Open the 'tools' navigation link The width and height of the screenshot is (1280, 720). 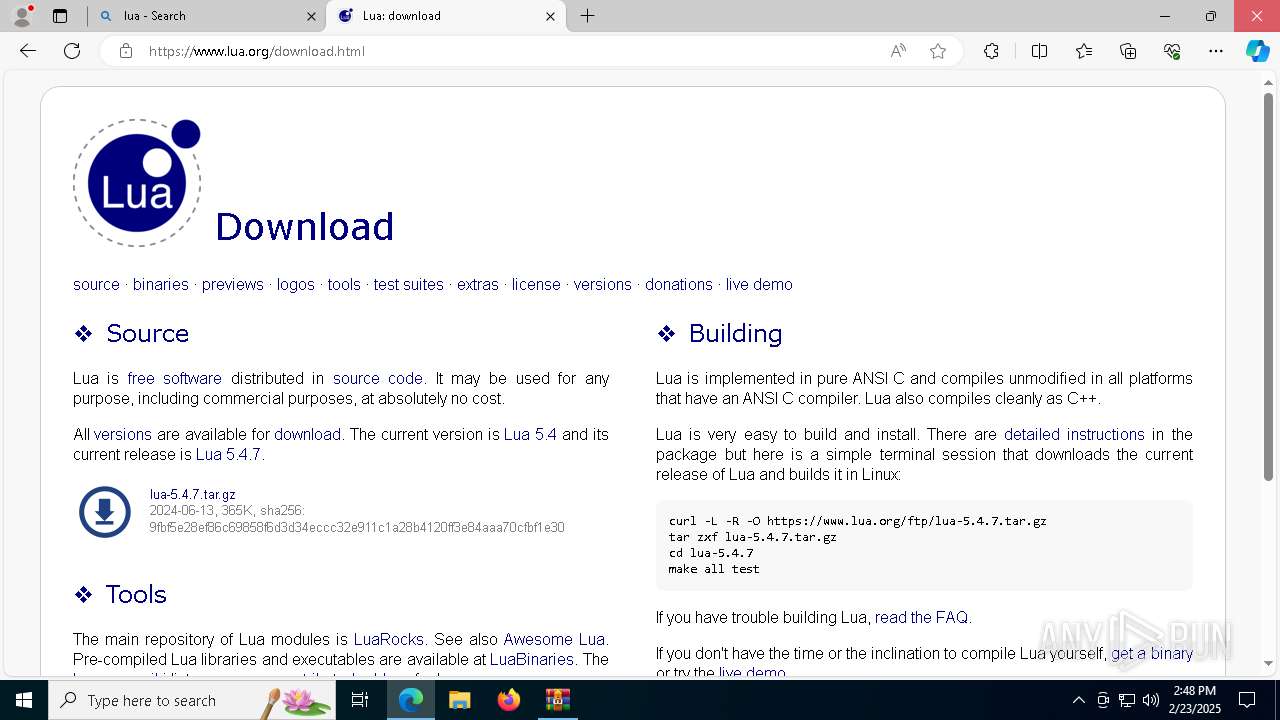pos(344,285)
